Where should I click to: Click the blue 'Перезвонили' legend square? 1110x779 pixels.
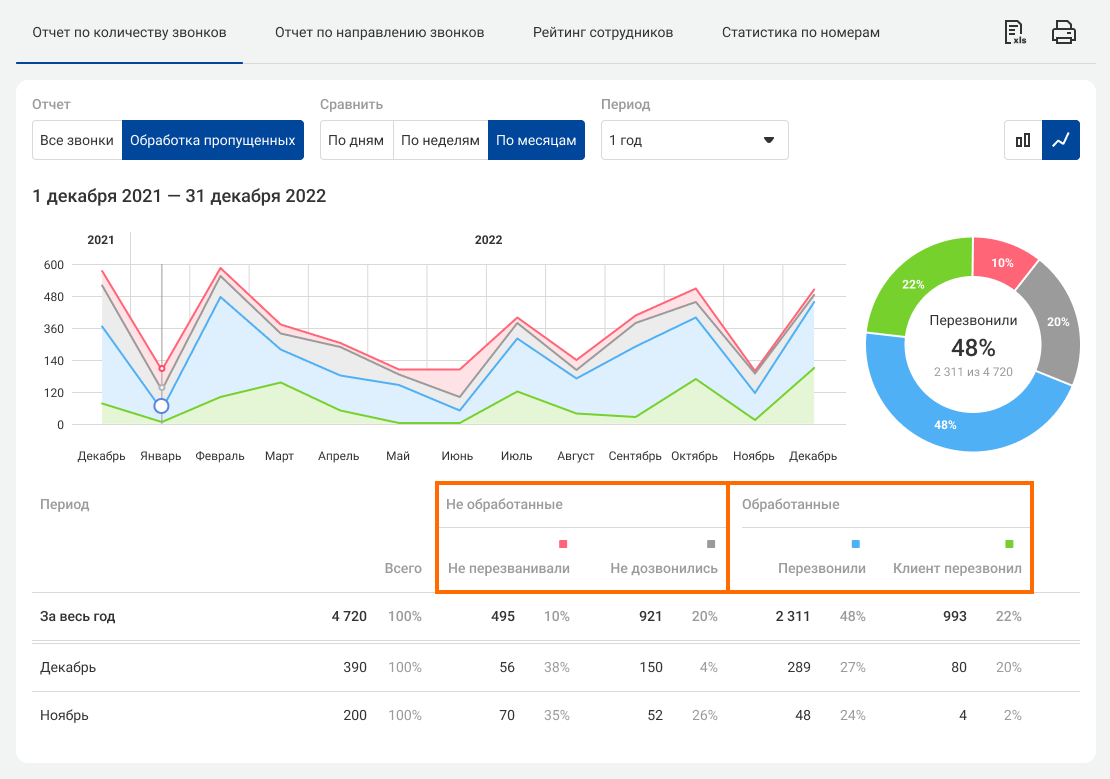[856, 544]
